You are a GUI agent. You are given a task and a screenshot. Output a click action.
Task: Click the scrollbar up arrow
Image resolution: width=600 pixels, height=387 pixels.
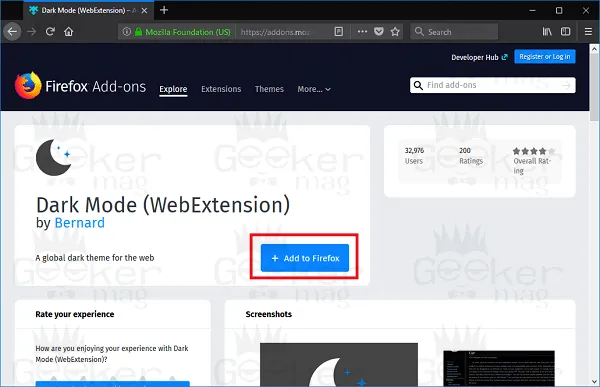coord(594,49)
